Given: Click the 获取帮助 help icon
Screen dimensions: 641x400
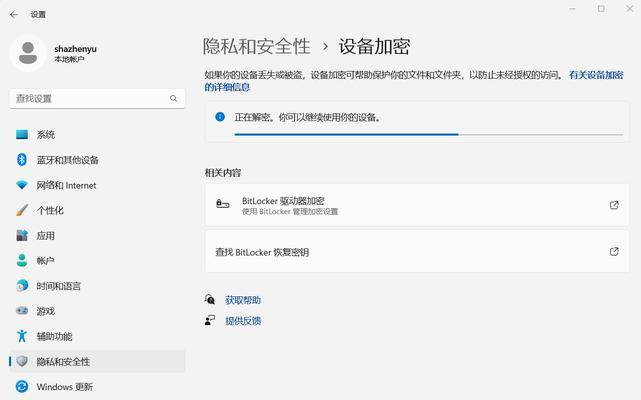Looking at the screenshot, I should pyautogui.click(x=210, y=299).
